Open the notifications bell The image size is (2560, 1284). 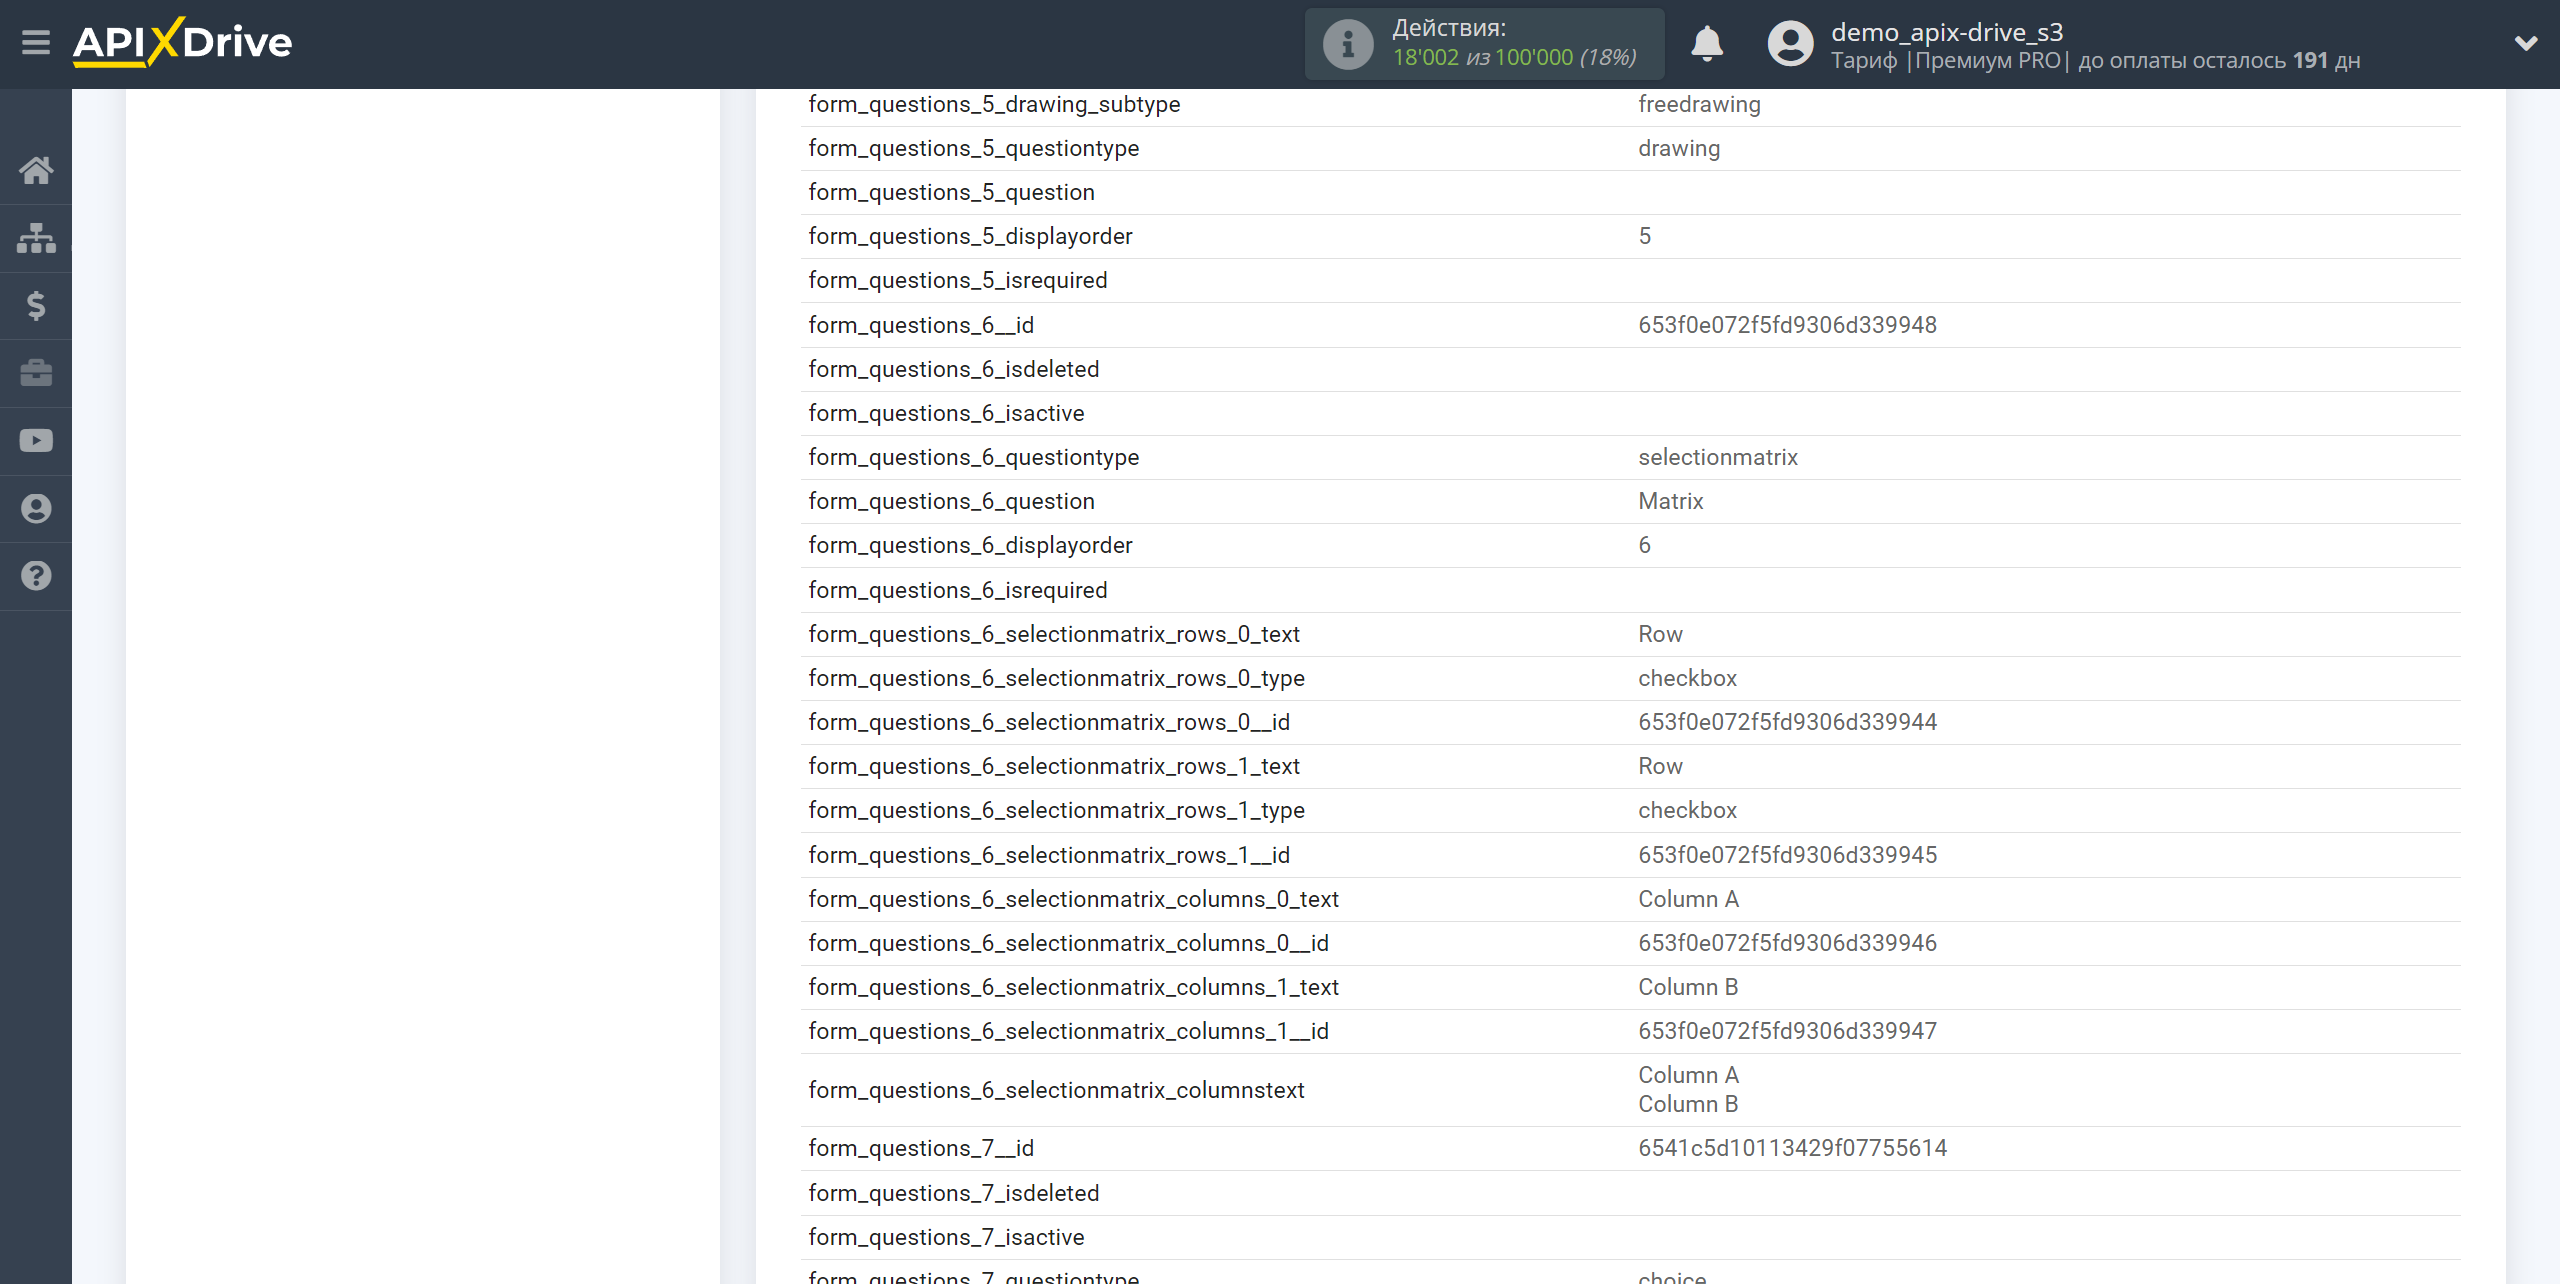[1707, 44]
